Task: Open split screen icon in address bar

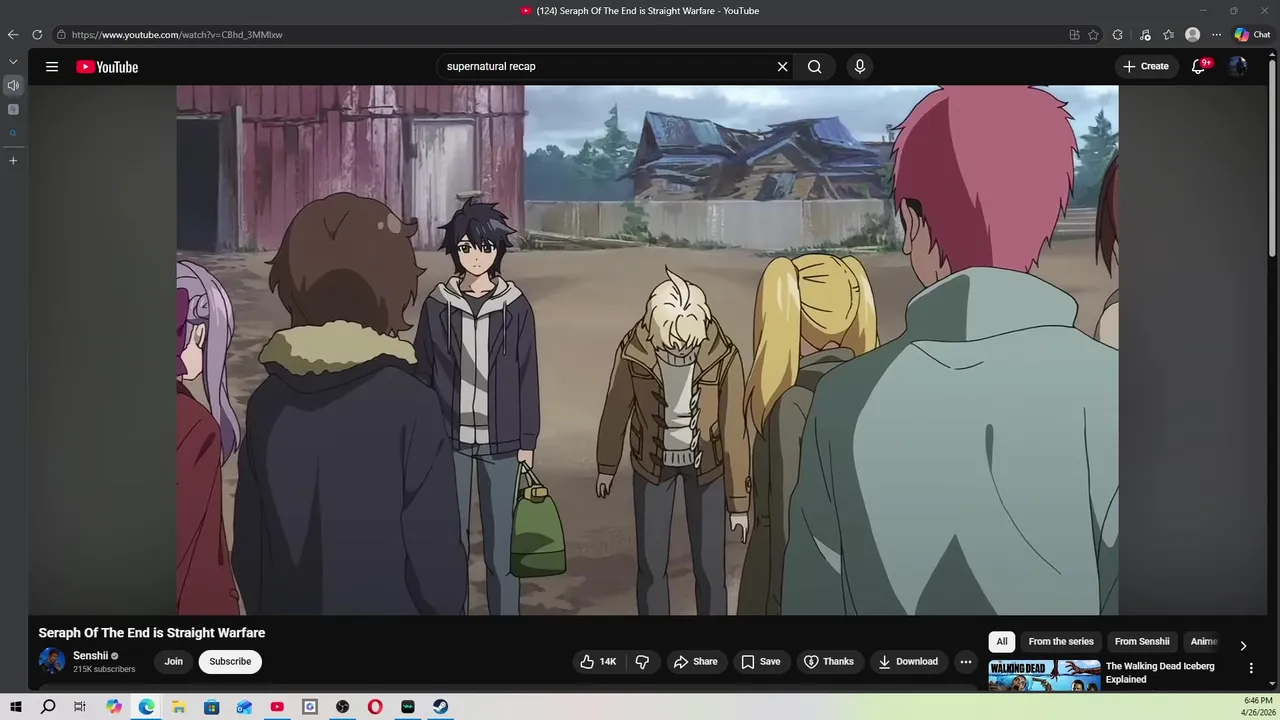Action: coord(1074,34)
